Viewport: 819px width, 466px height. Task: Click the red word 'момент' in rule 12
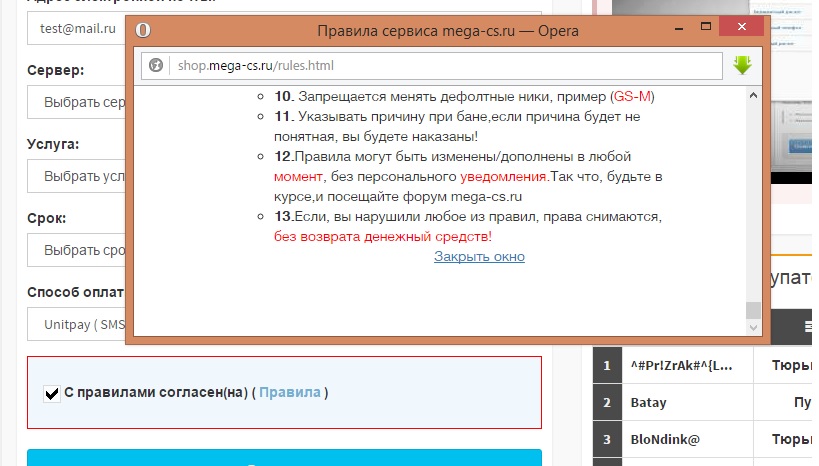tap(298, 177)
